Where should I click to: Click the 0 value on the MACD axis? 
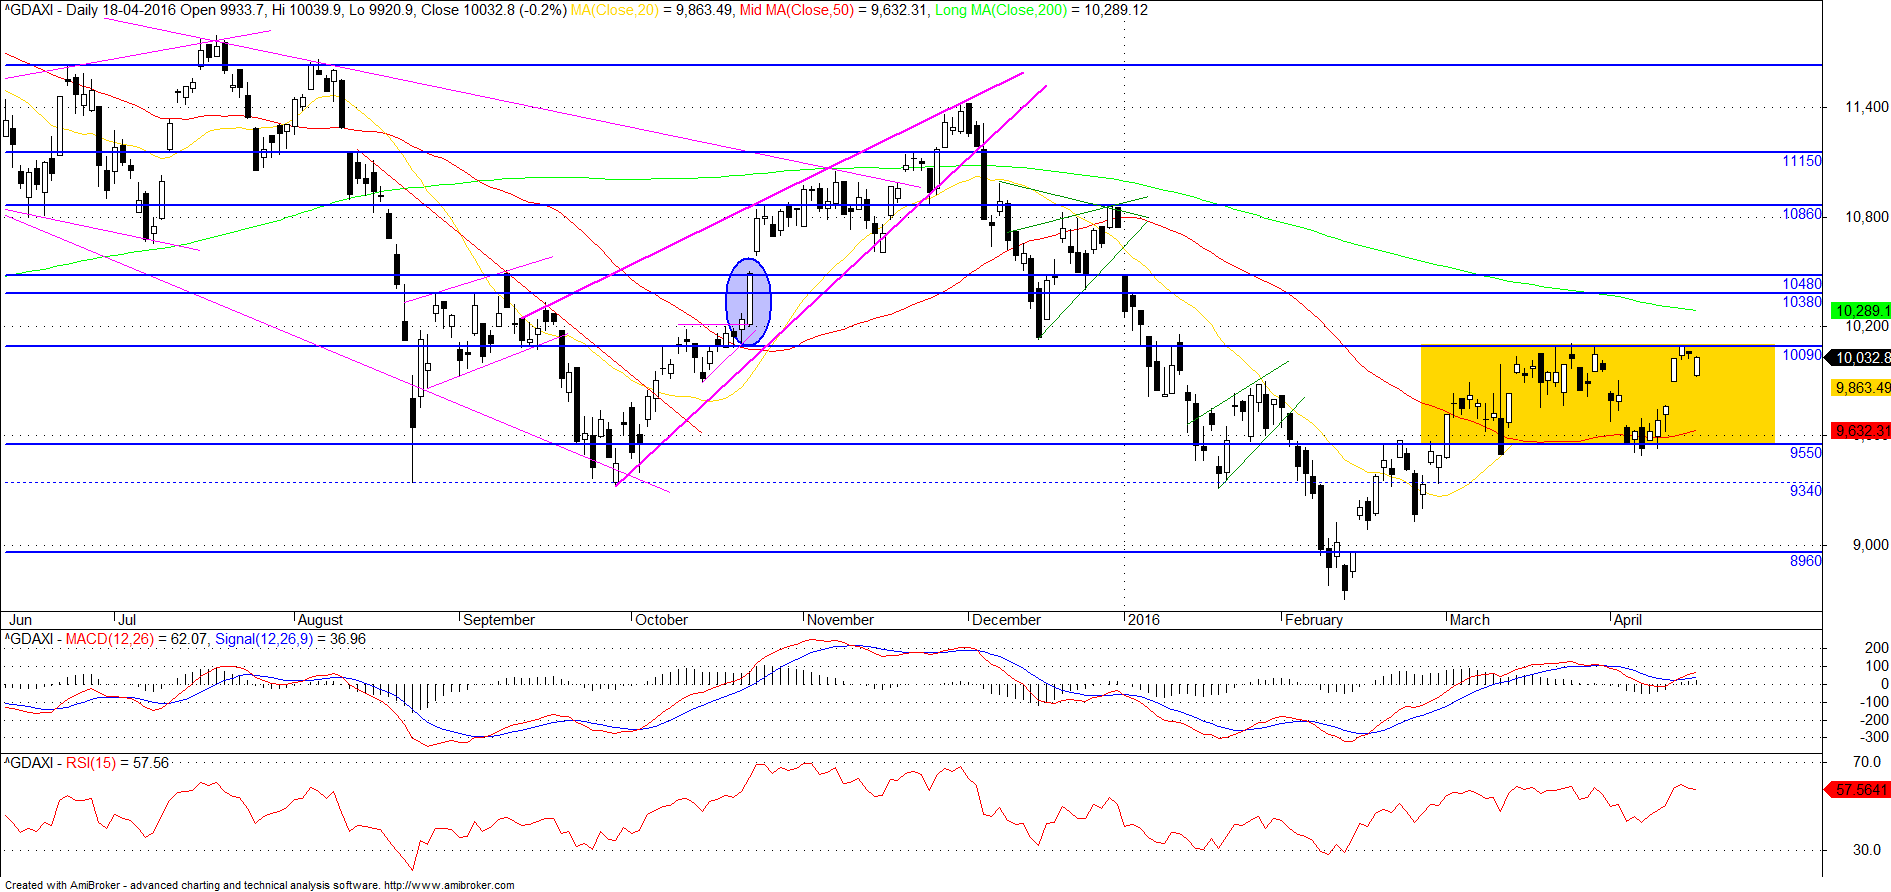(1885, 684)
